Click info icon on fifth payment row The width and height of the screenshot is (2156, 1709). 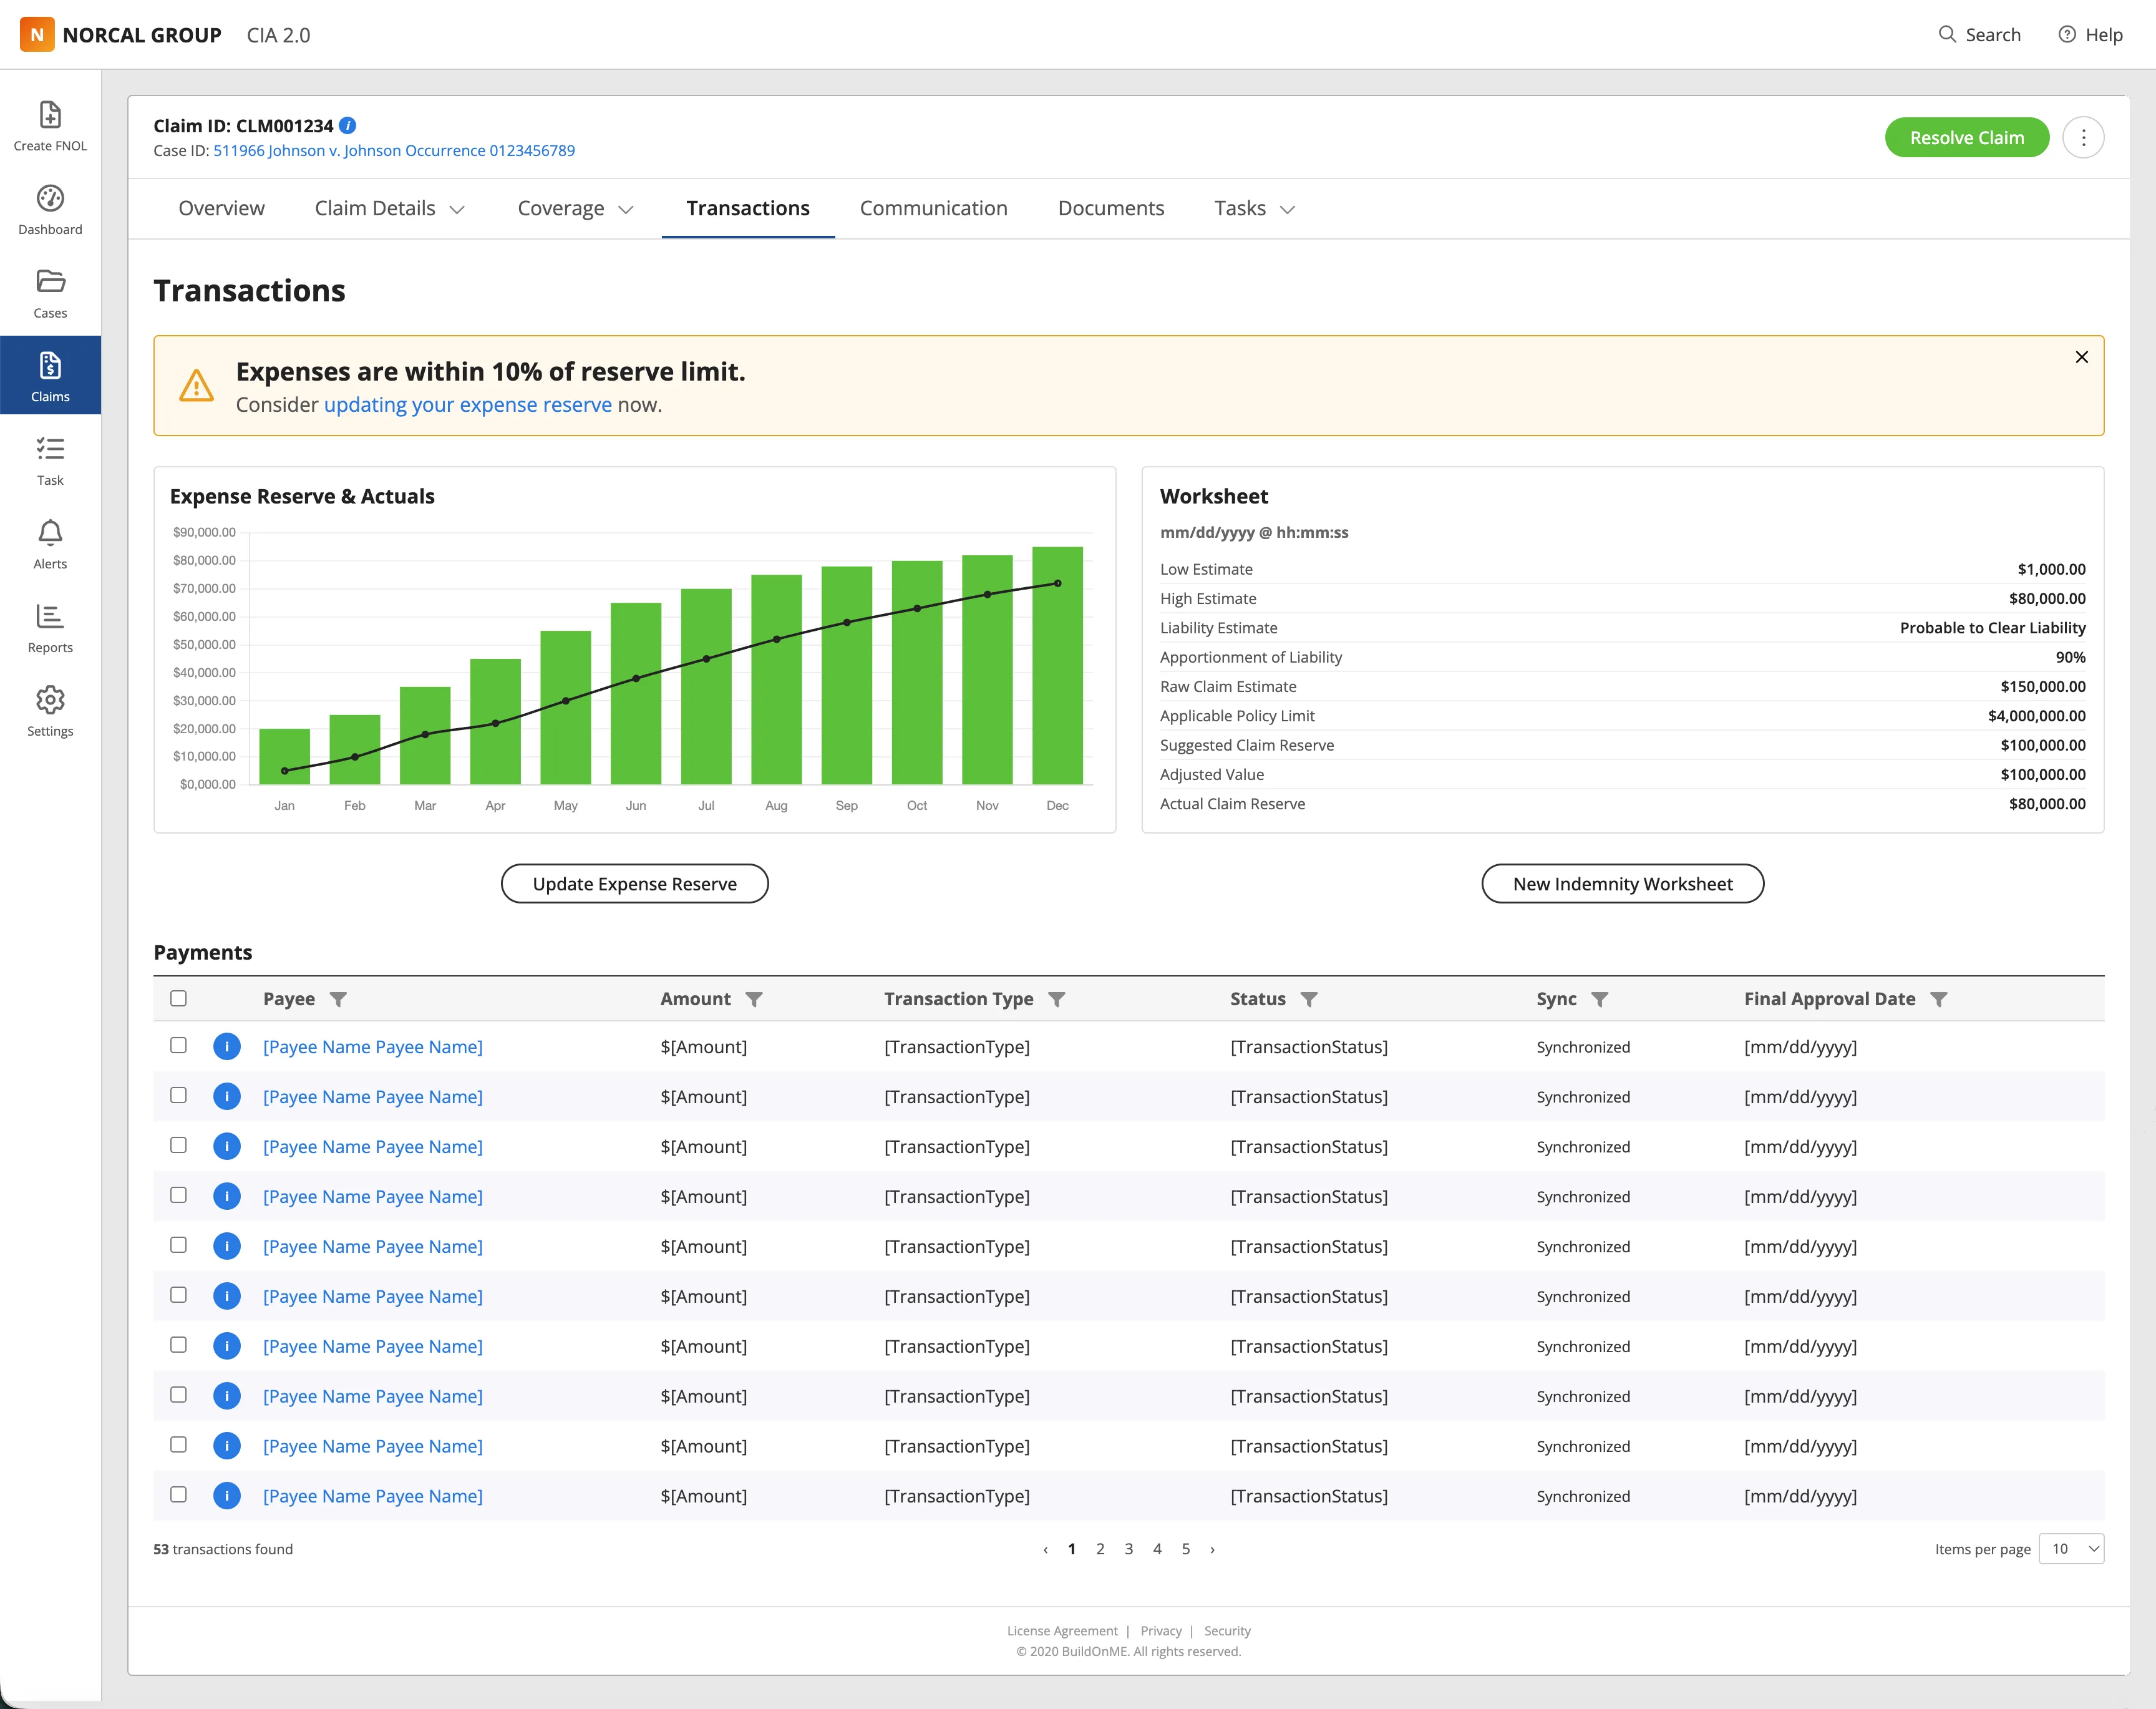tap(227, 1246)
